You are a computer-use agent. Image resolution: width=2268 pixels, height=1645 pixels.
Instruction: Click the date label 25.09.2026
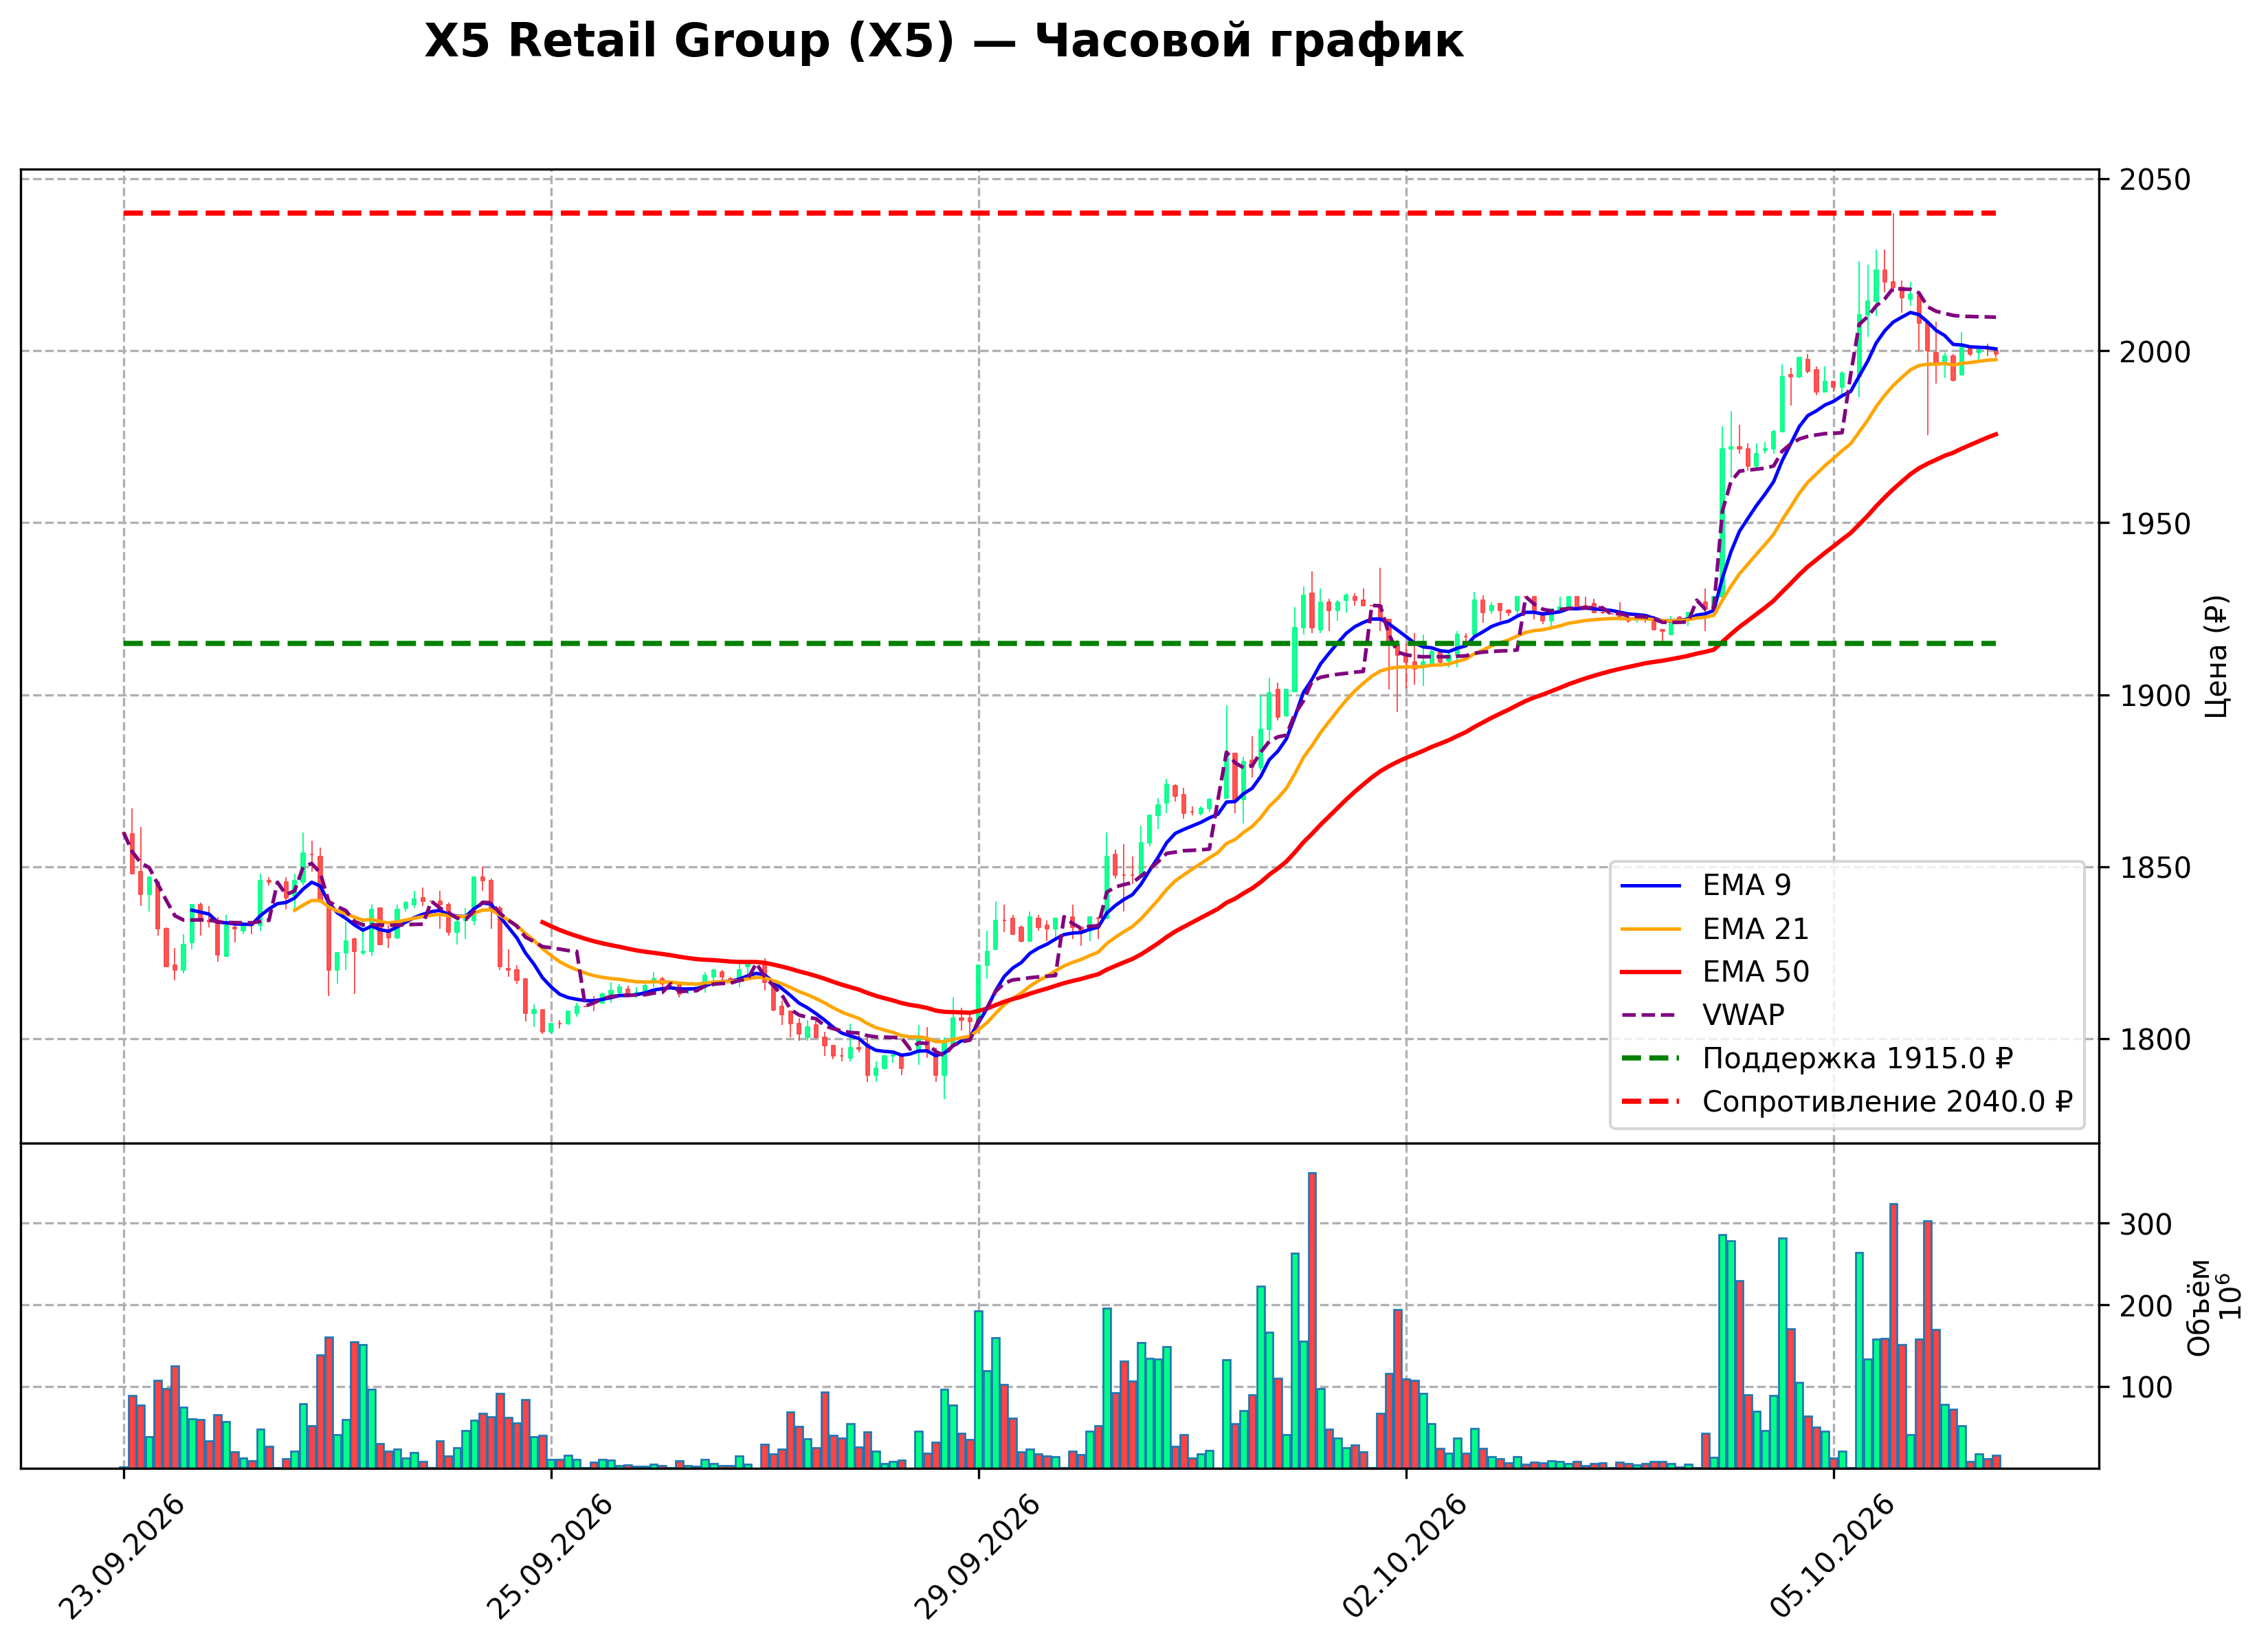point(549,1557)
